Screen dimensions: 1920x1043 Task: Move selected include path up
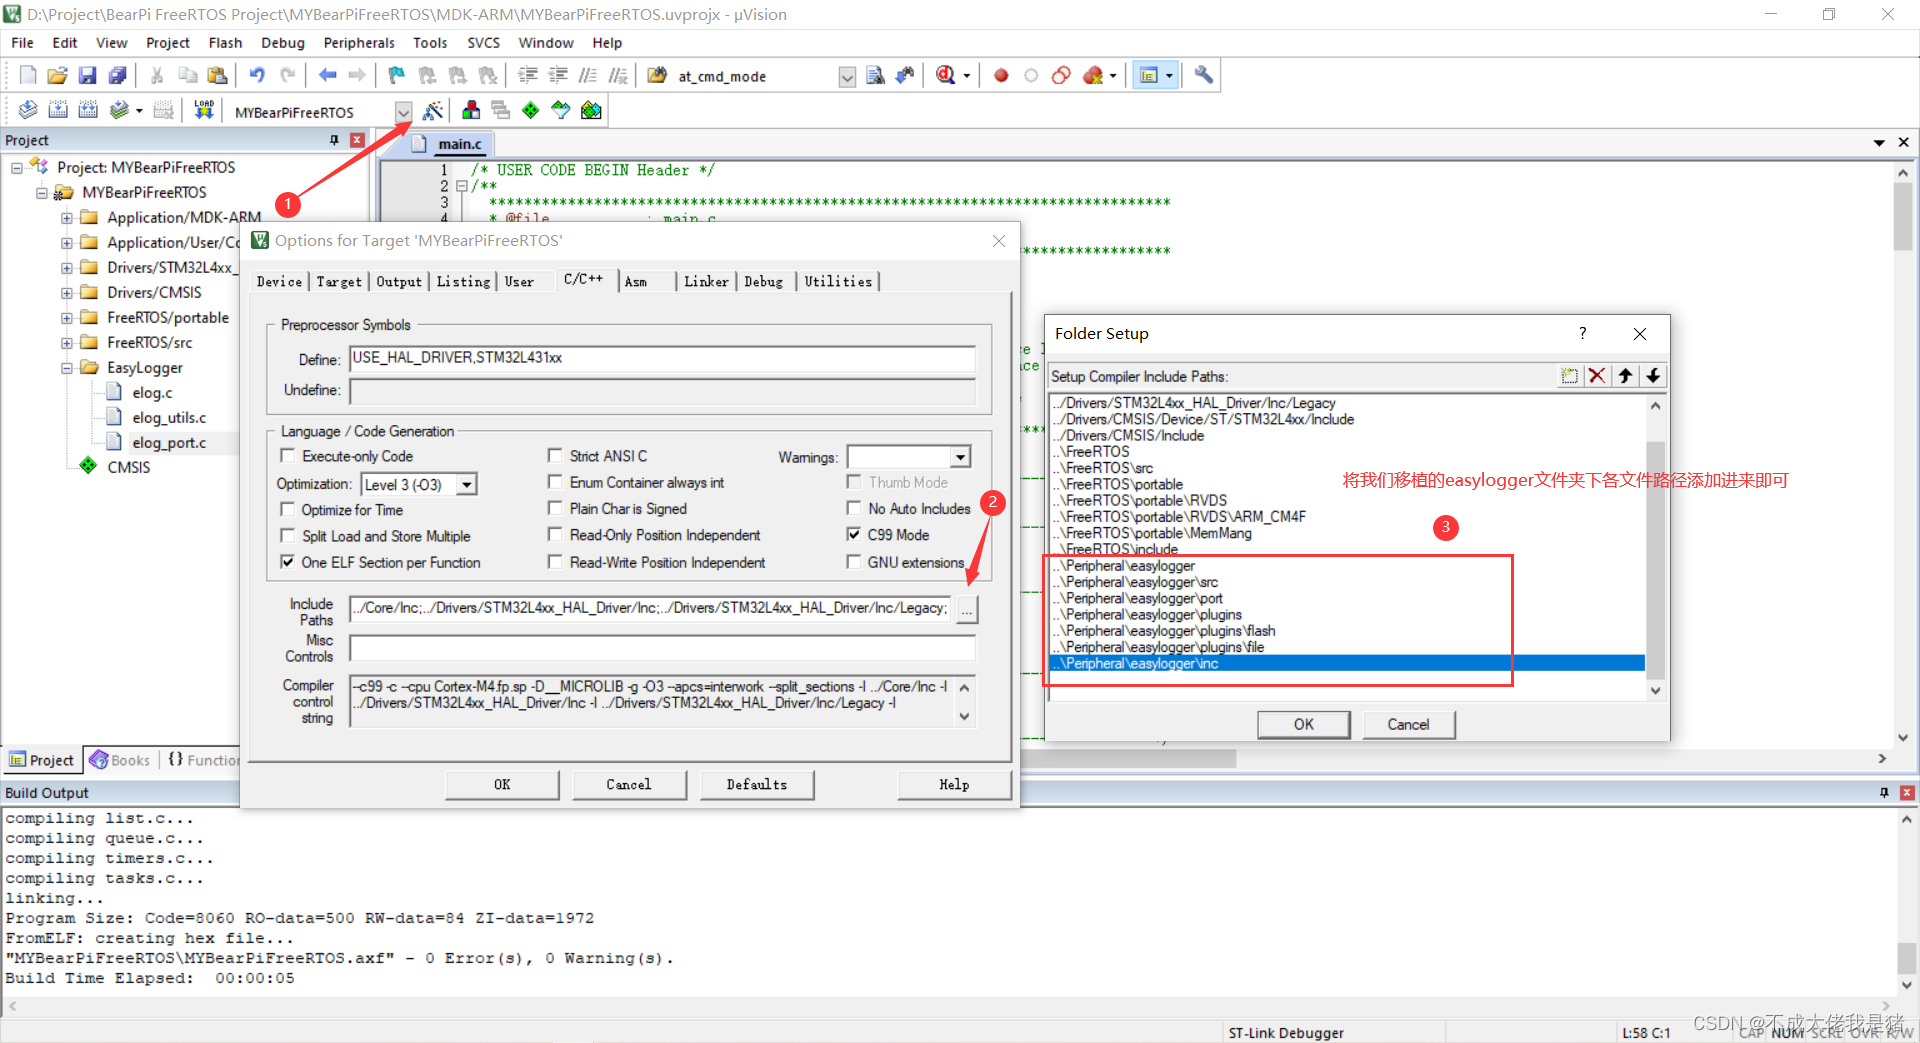tap(1625, 376)
